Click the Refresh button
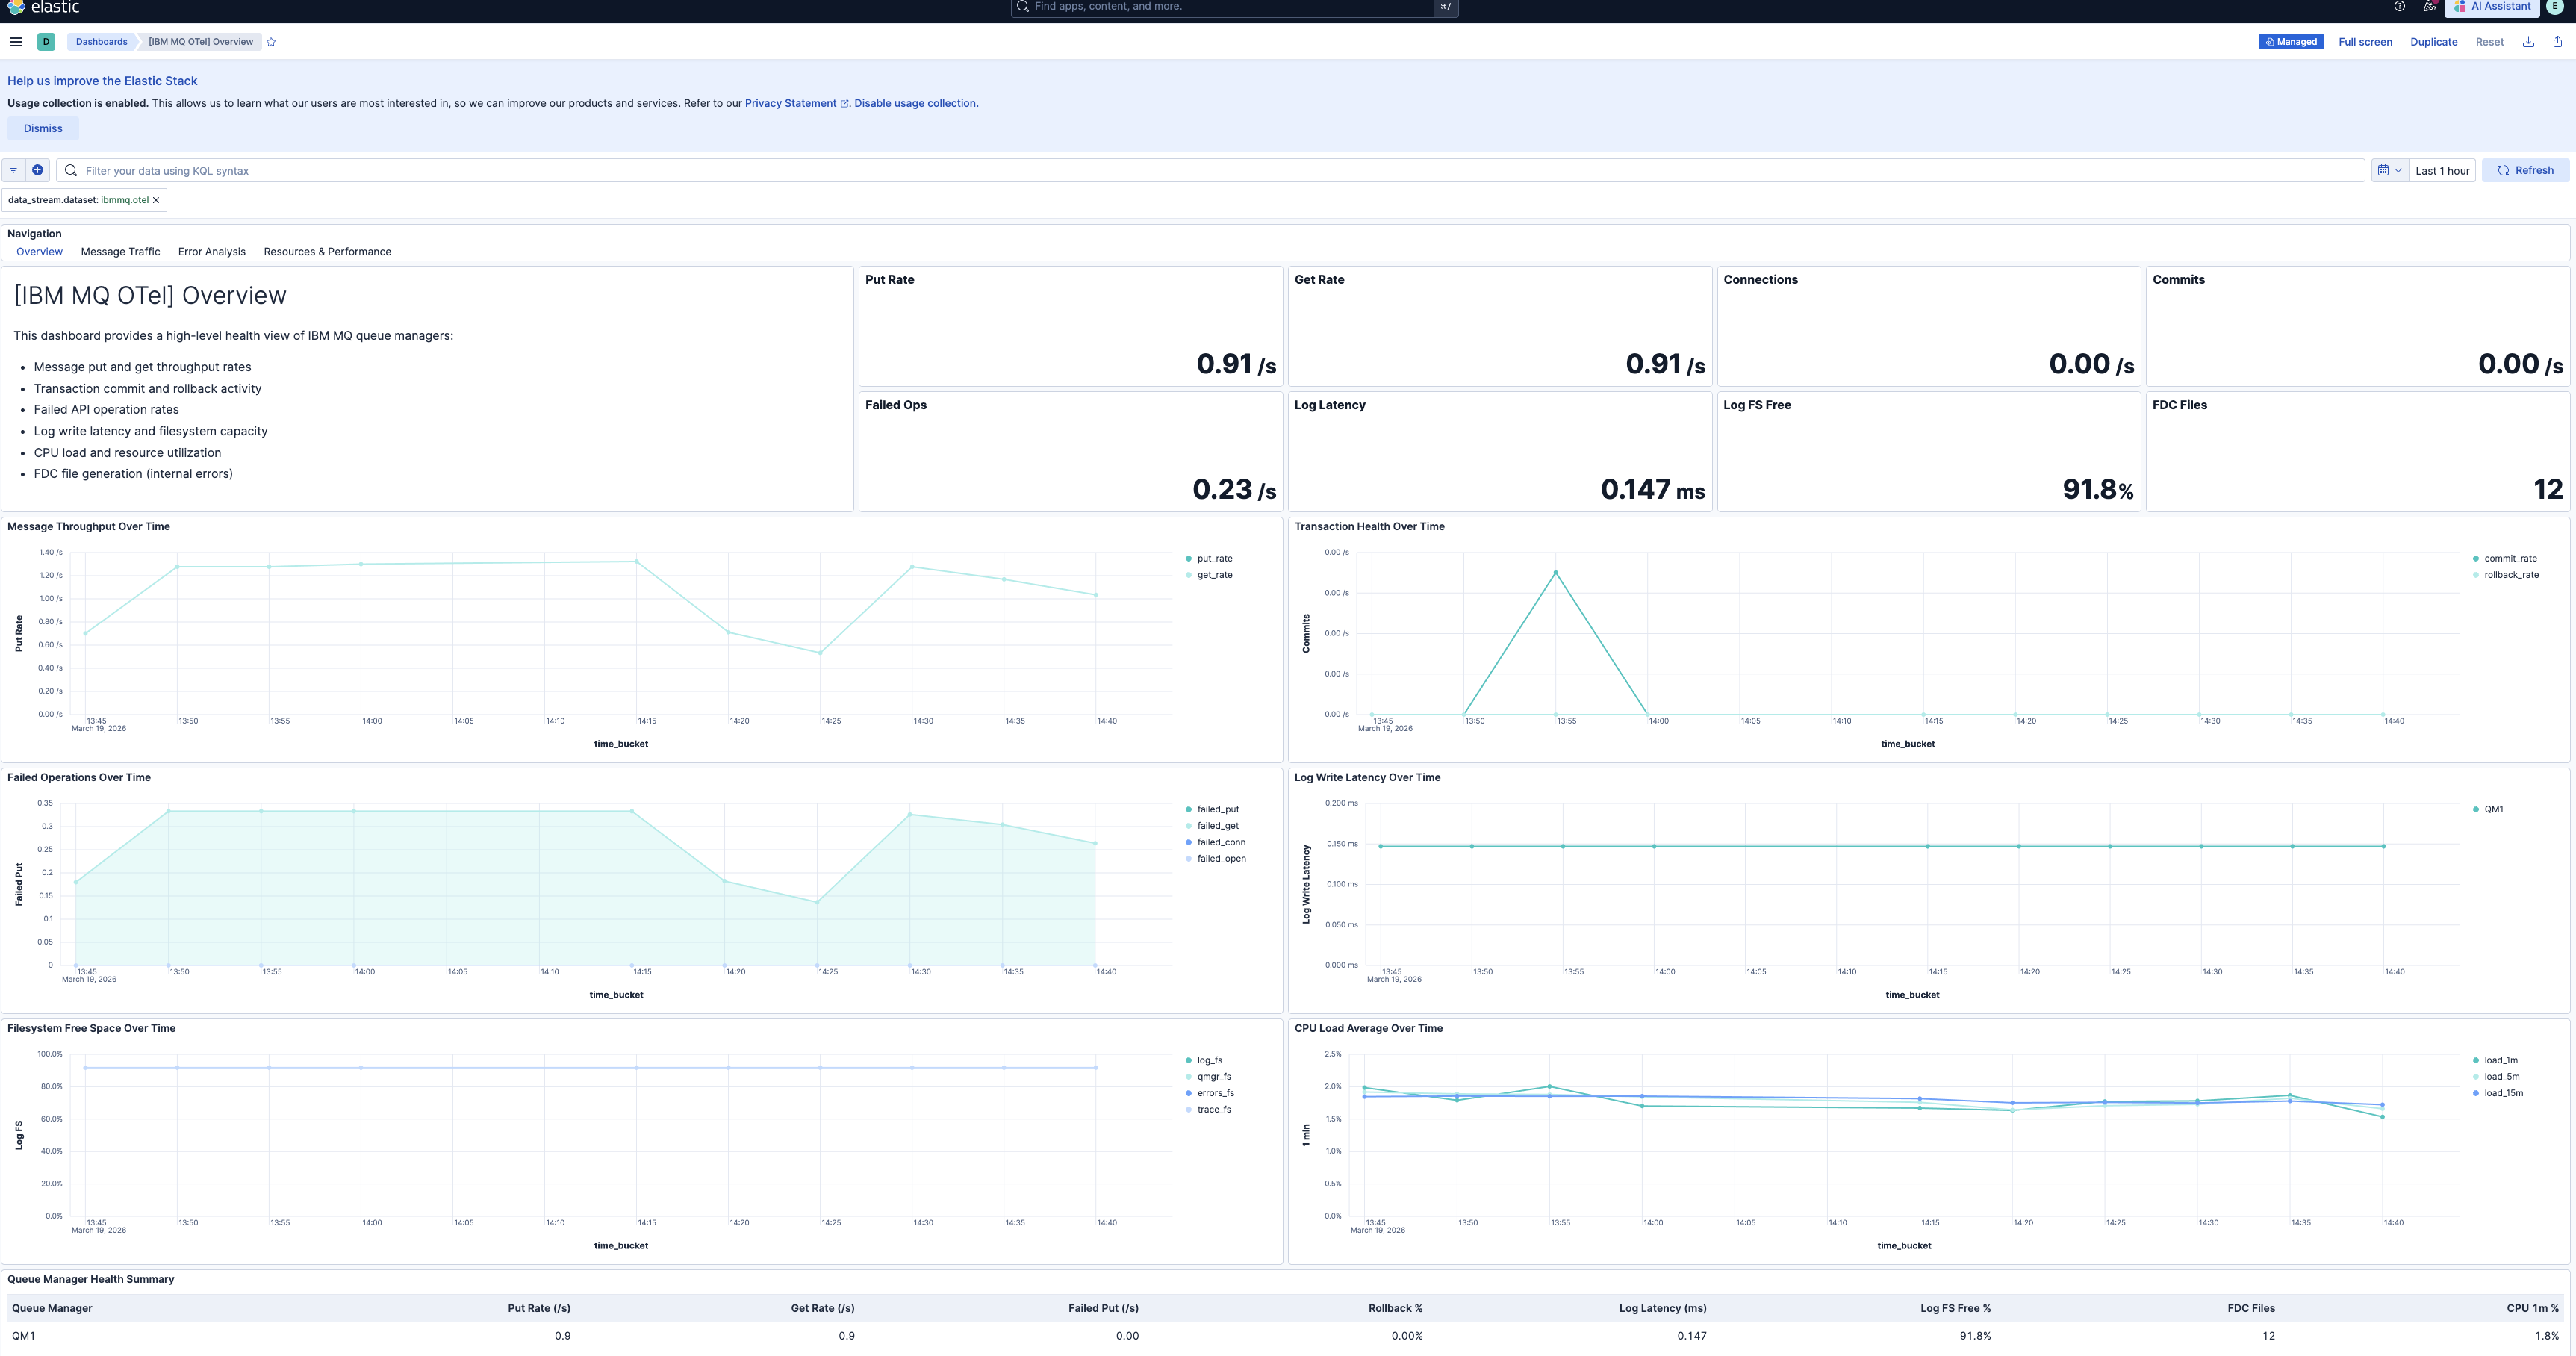The width and height of the screenshot is (2576, 1356). coord(2525,170)
